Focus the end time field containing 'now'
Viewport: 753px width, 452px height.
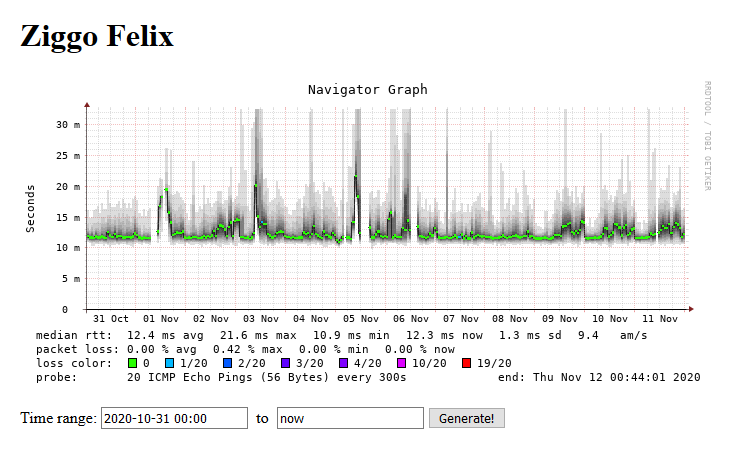(350, 418)
